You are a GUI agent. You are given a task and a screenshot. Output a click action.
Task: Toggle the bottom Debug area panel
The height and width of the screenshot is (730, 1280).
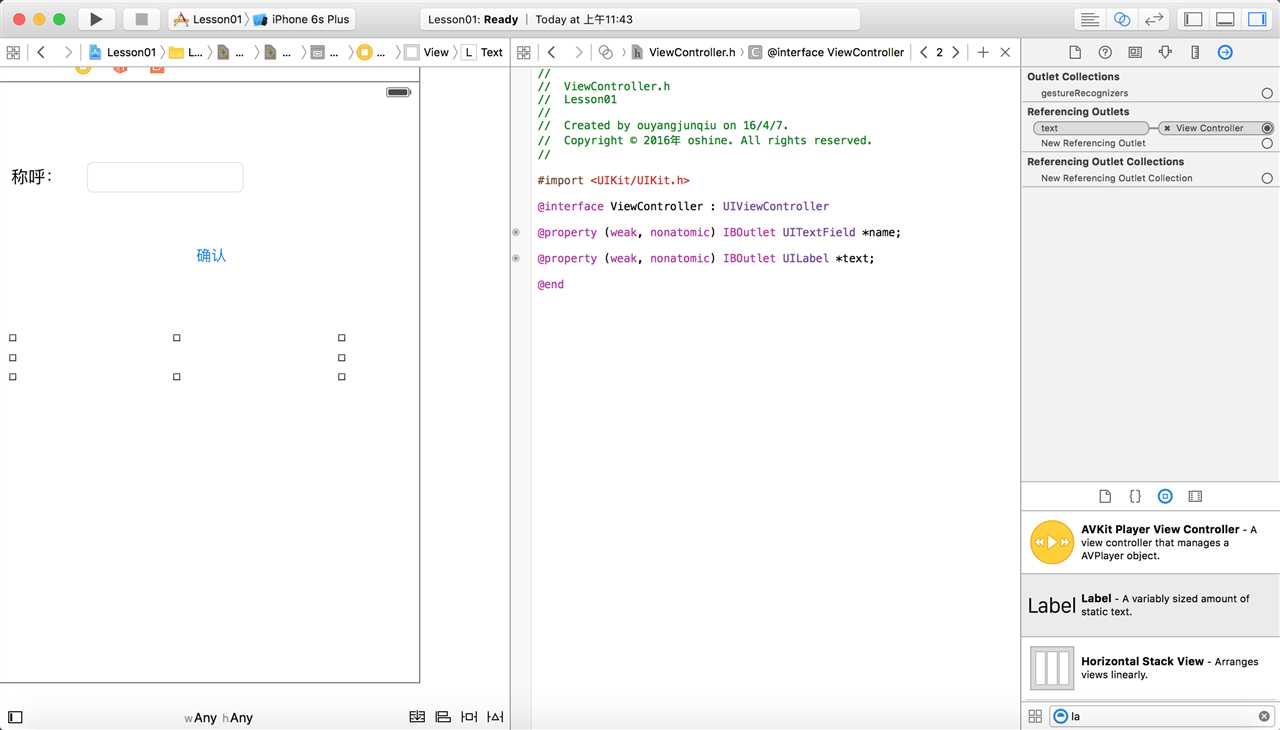click(1225, 19)
